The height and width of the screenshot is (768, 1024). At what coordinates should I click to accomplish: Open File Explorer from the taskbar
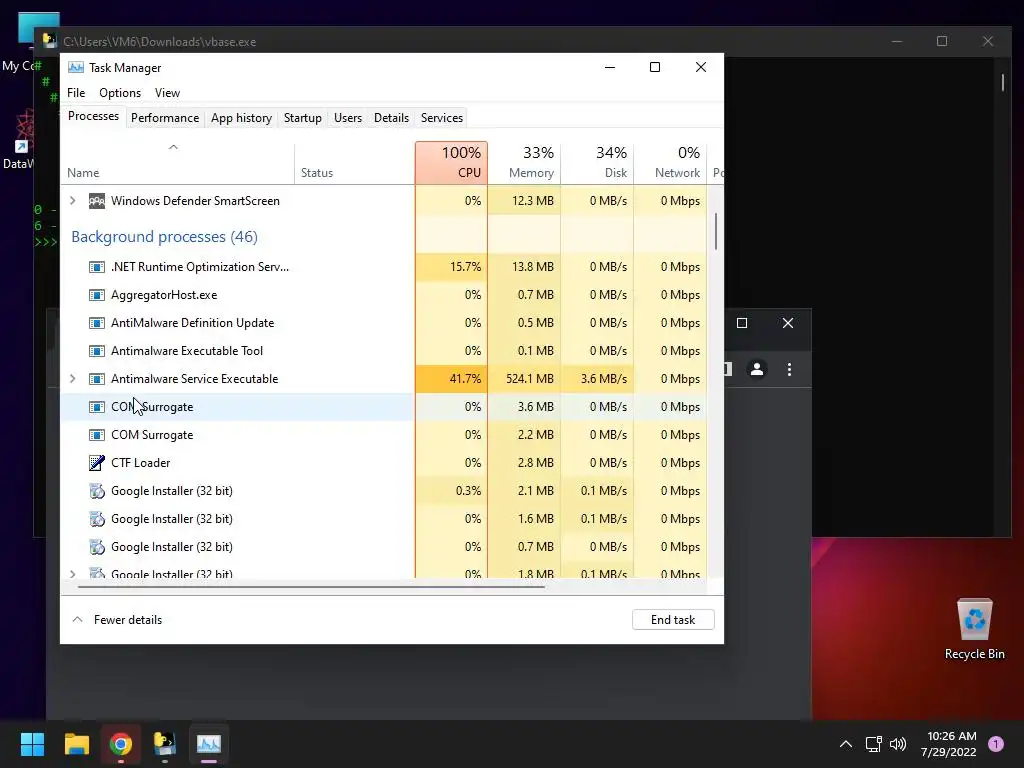(x=76, y=744)
